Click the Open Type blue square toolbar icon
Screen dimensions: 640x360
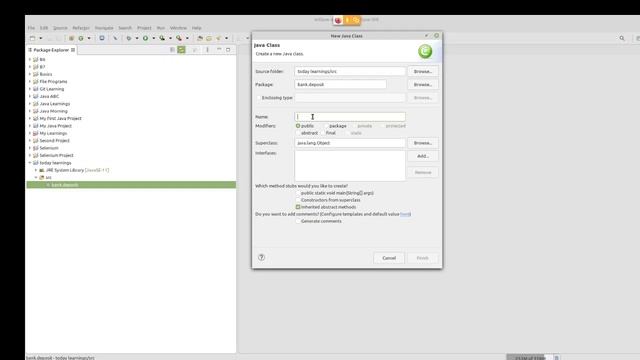click(x=102, y=38)
